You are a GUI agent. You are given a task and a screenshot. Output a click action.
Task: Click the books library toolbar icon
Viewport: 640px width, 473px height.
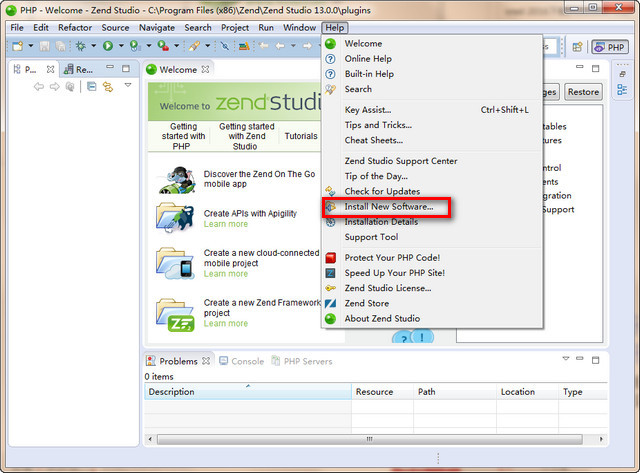(x=244, y=46)
